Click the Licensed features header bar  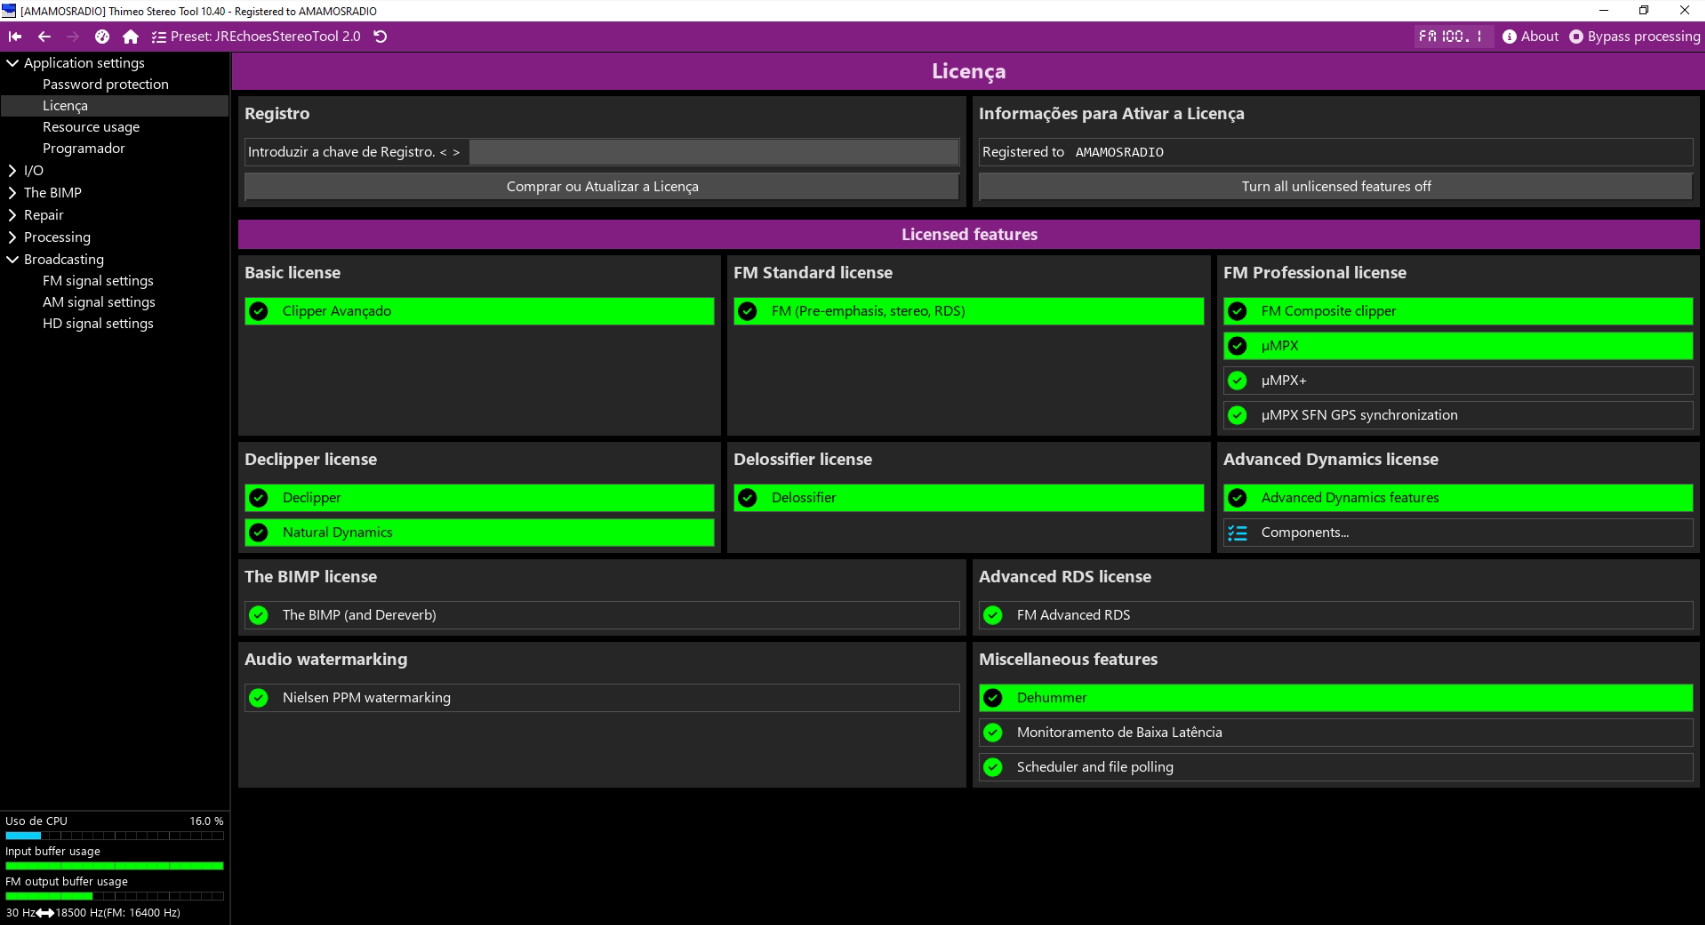(968, 235)
